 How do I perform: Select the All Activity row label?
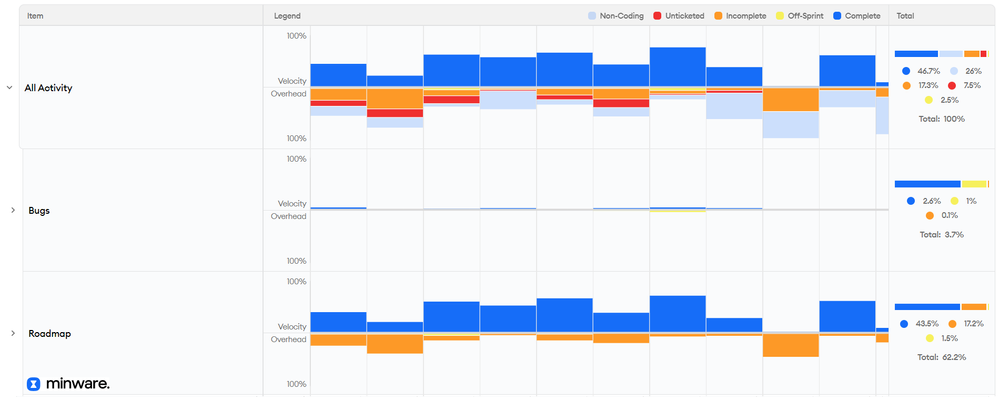(x=48, y=88)
